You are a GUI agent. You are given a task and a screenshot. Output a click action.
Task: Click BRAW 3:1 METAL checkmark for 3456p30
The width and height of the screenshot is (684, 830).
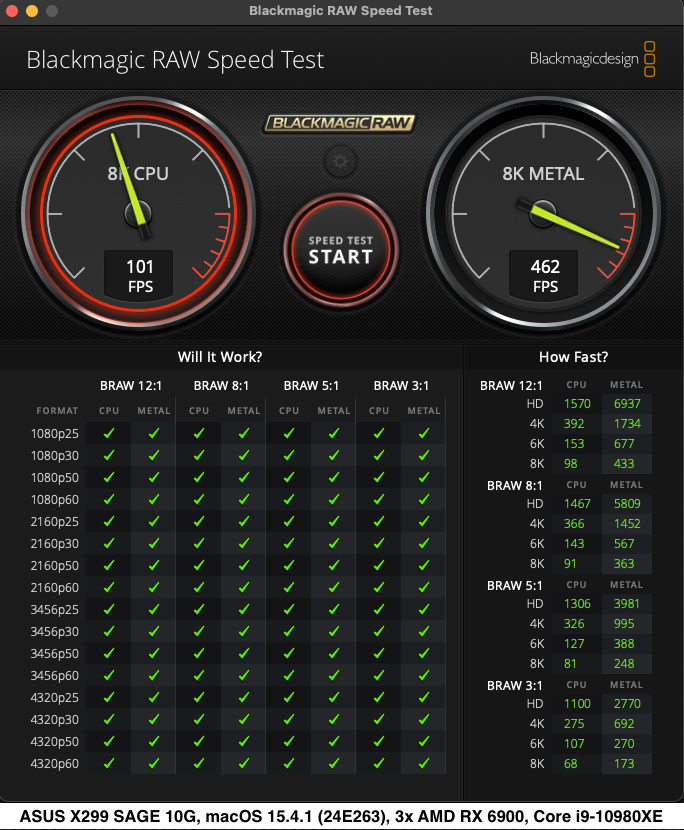(424, 631)
